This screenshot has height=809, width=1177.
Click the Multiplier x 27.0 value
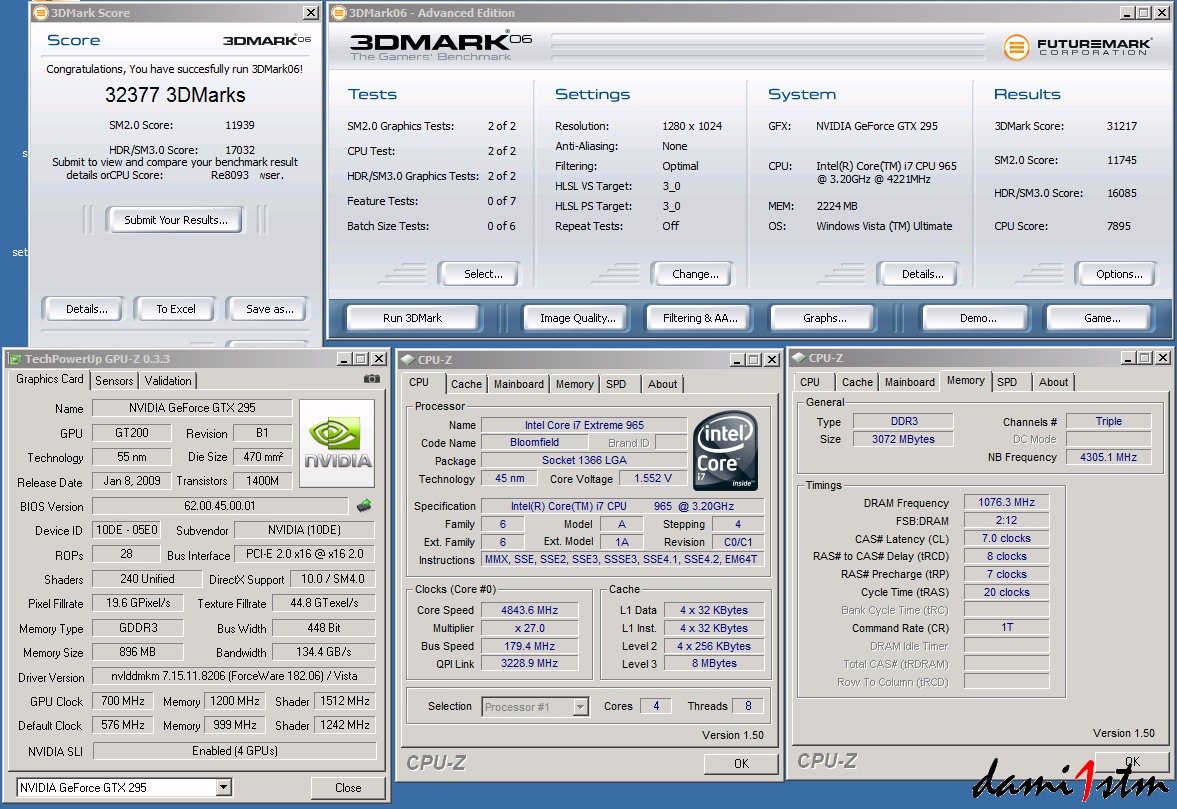pos(529,628)
